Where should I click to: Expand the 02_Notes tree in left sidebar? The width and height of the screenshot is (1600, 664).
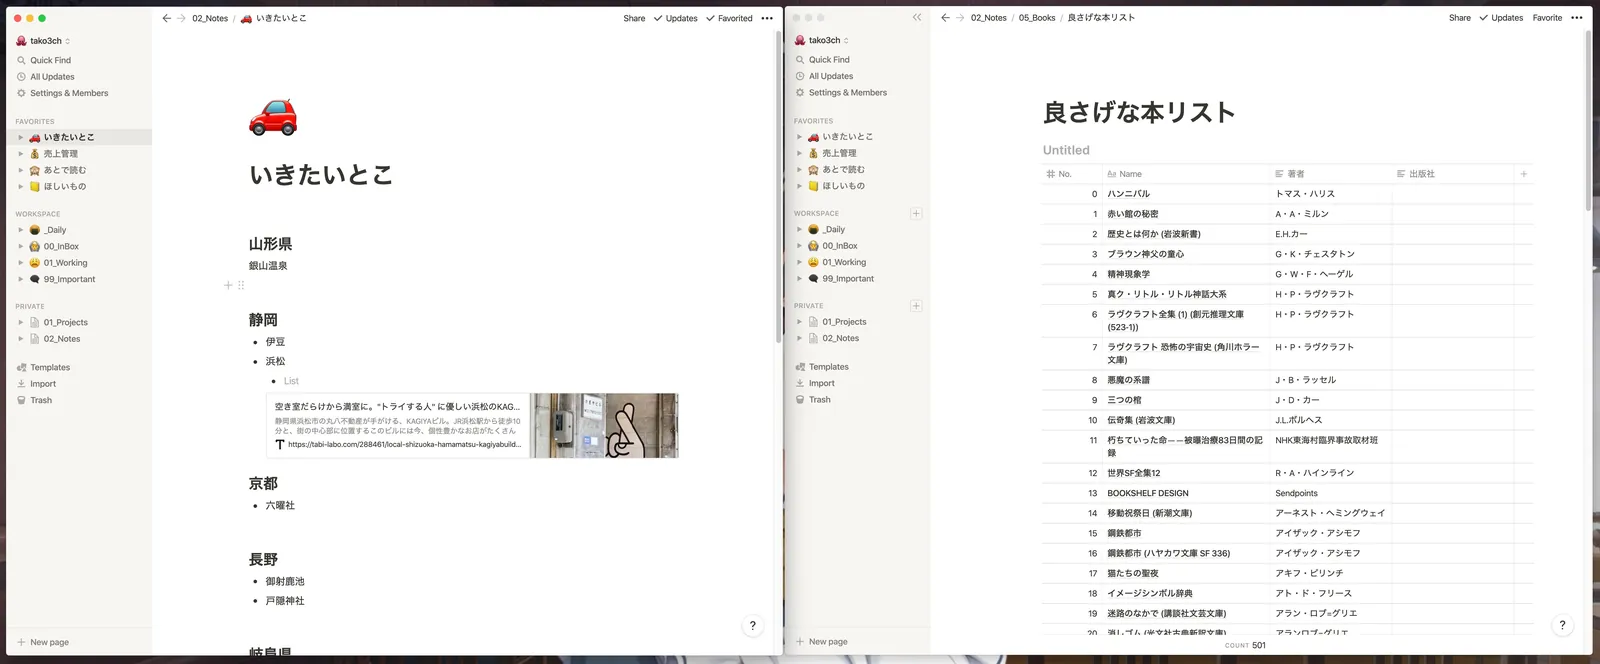point(21,339)
